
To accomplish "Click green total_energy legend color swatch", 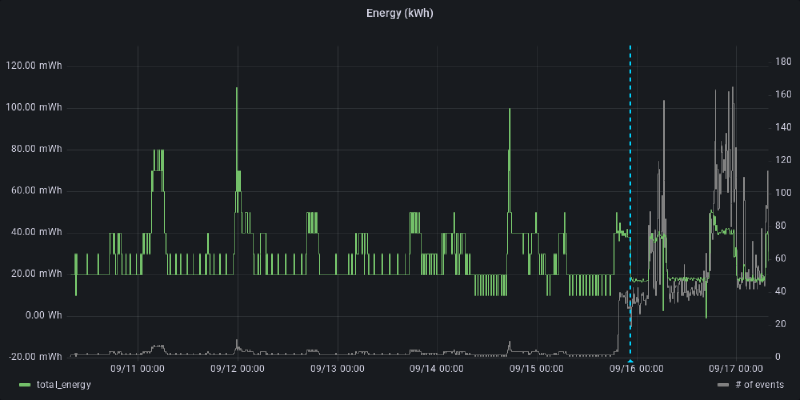I will pos(24,385).
